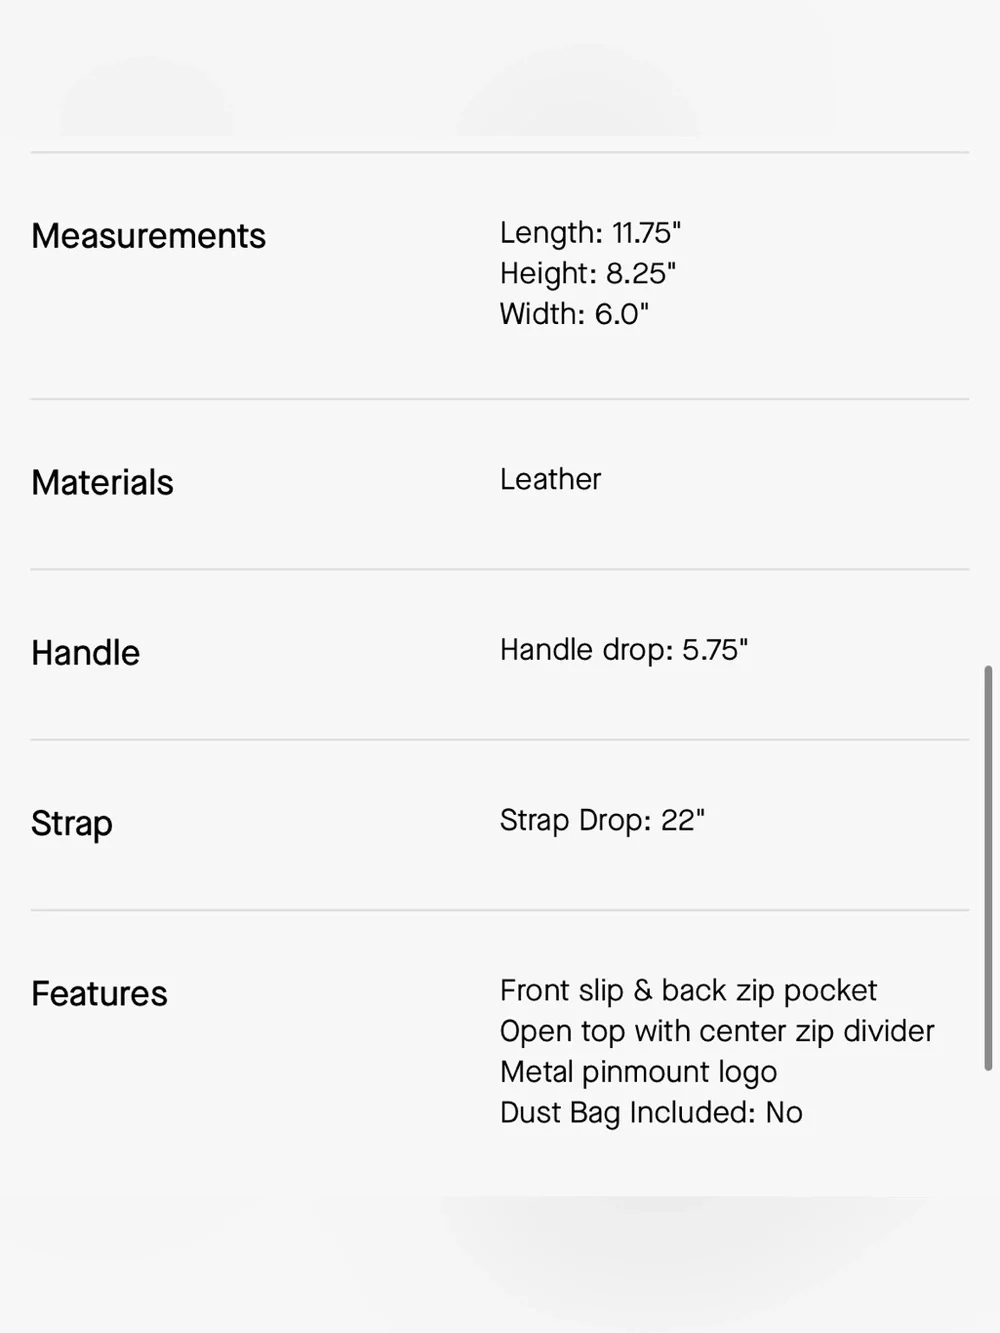Click the Features section heading

99,994
